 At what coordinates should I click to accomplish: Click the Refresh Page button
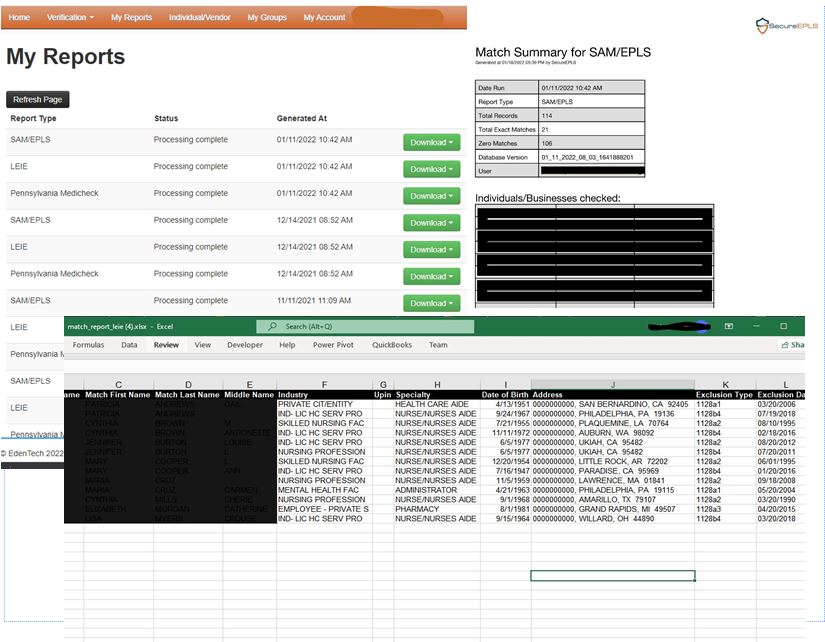[37, 99]
